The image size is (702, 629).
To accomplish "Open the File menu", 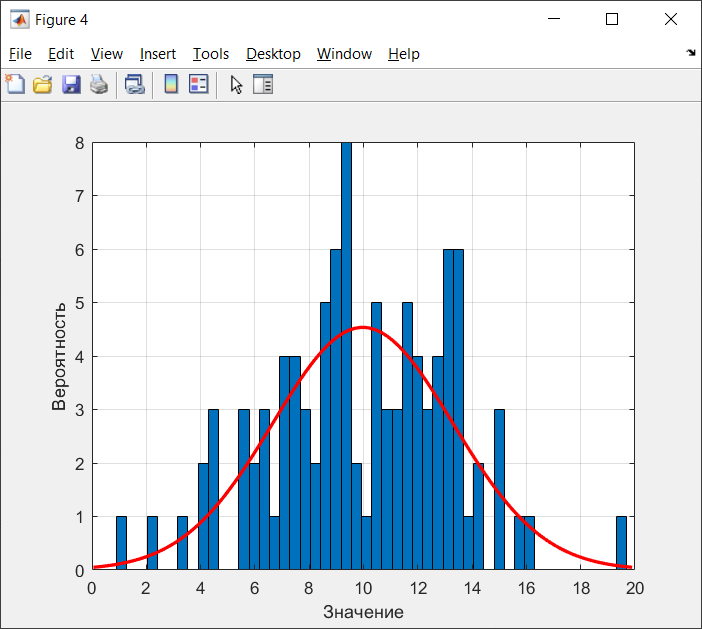I will click(x=20, y=54).
